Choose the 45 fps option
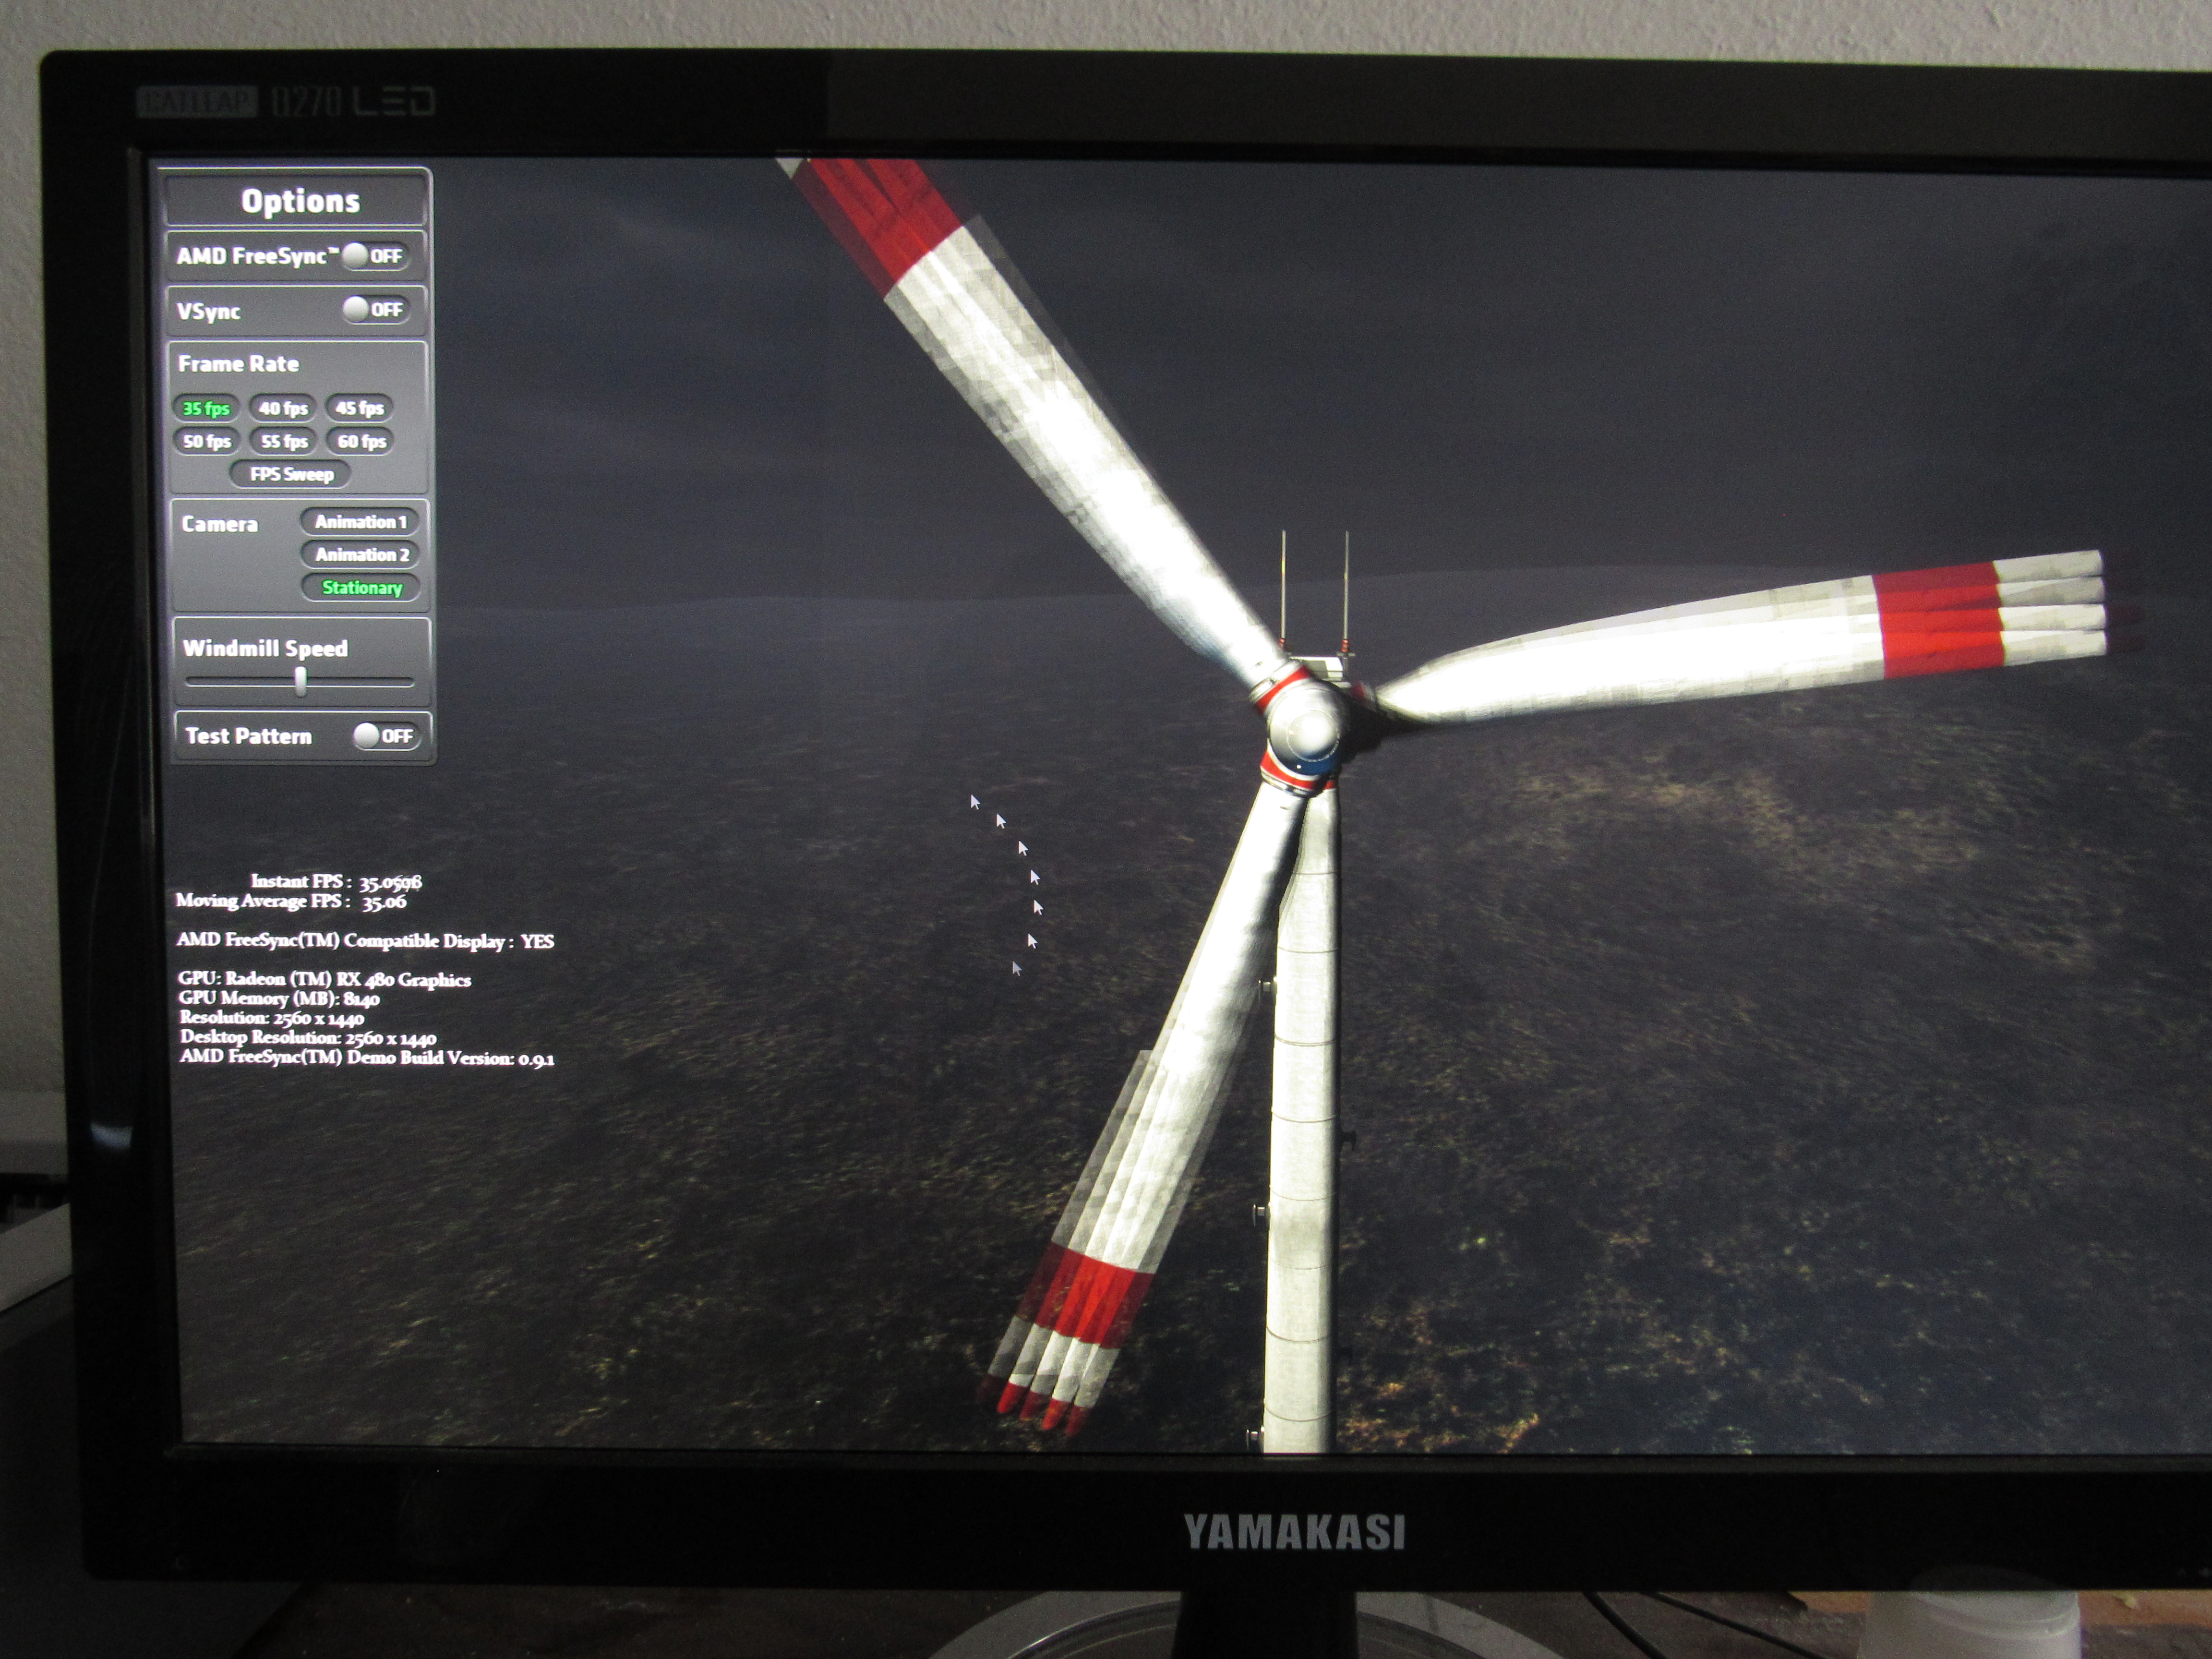The height and width of the screenshot is (1659, 2212). (x=360, y=408)
